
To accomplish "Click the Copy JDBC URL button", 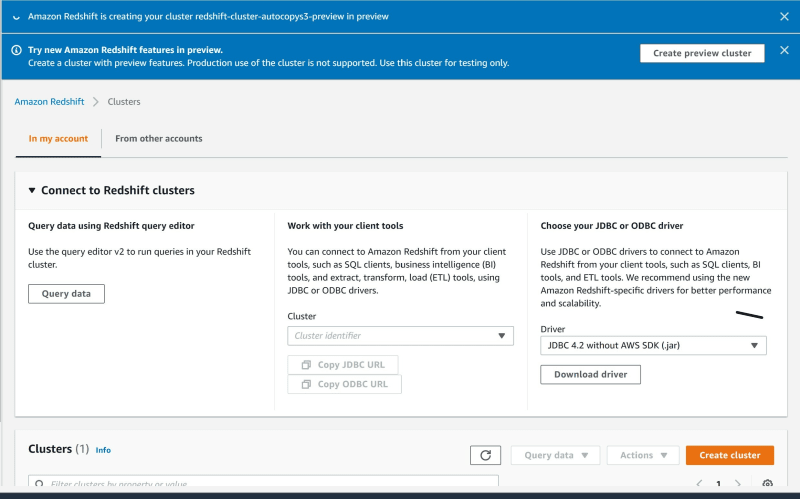I will [343, 365].
